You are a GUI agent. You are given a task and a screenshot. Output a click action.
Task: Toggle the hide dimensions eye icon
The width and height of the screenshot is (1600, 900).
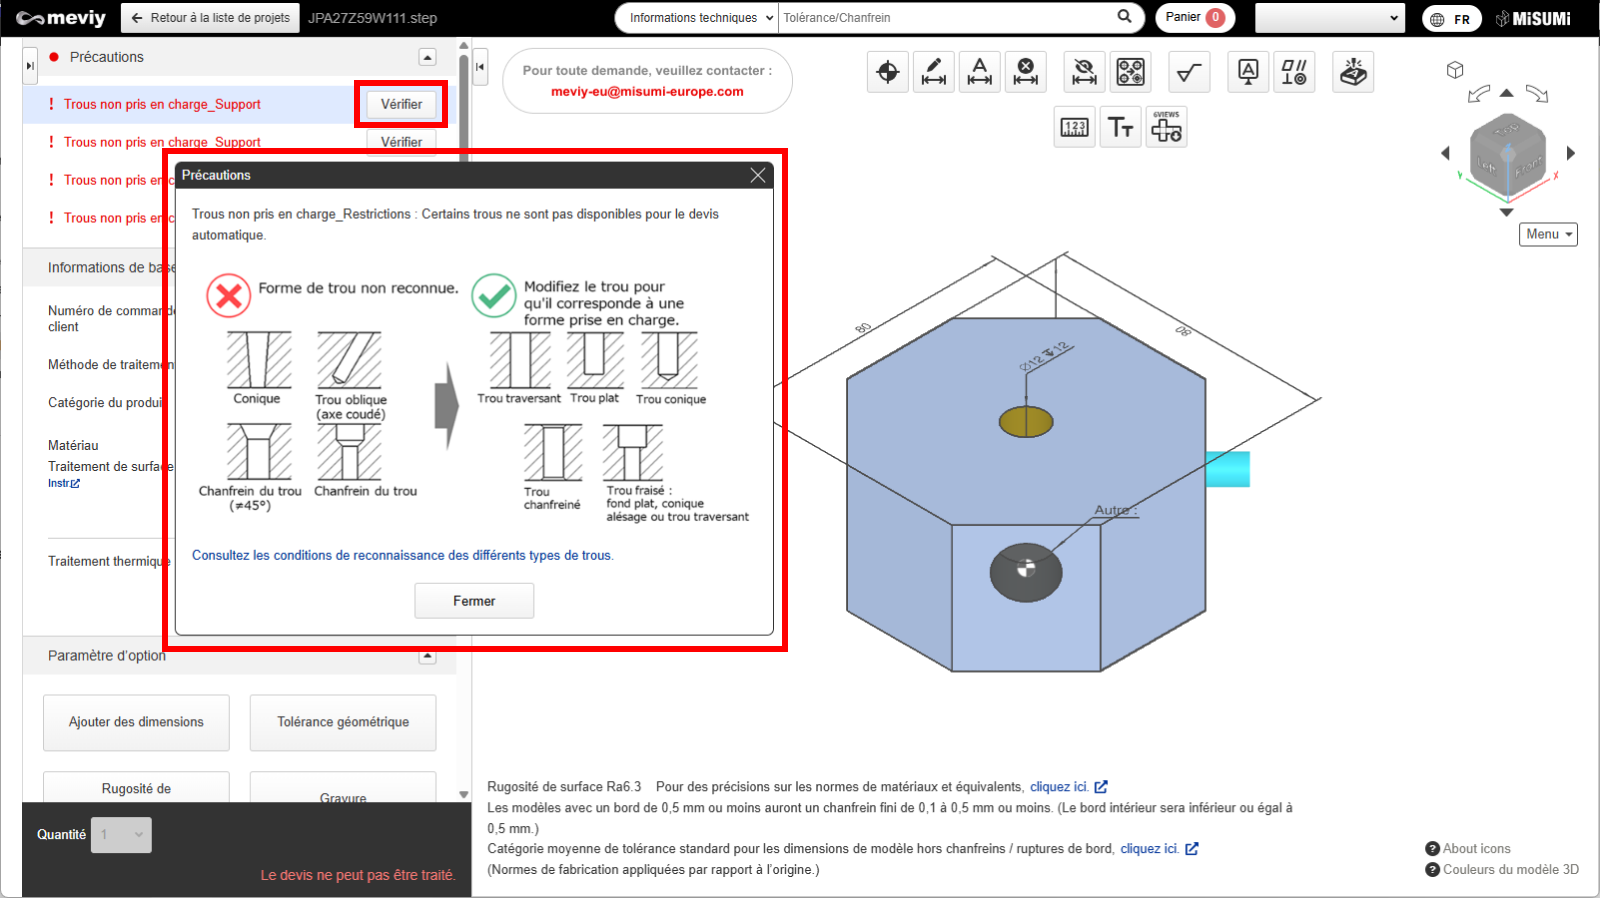[x=1084, y=72]
